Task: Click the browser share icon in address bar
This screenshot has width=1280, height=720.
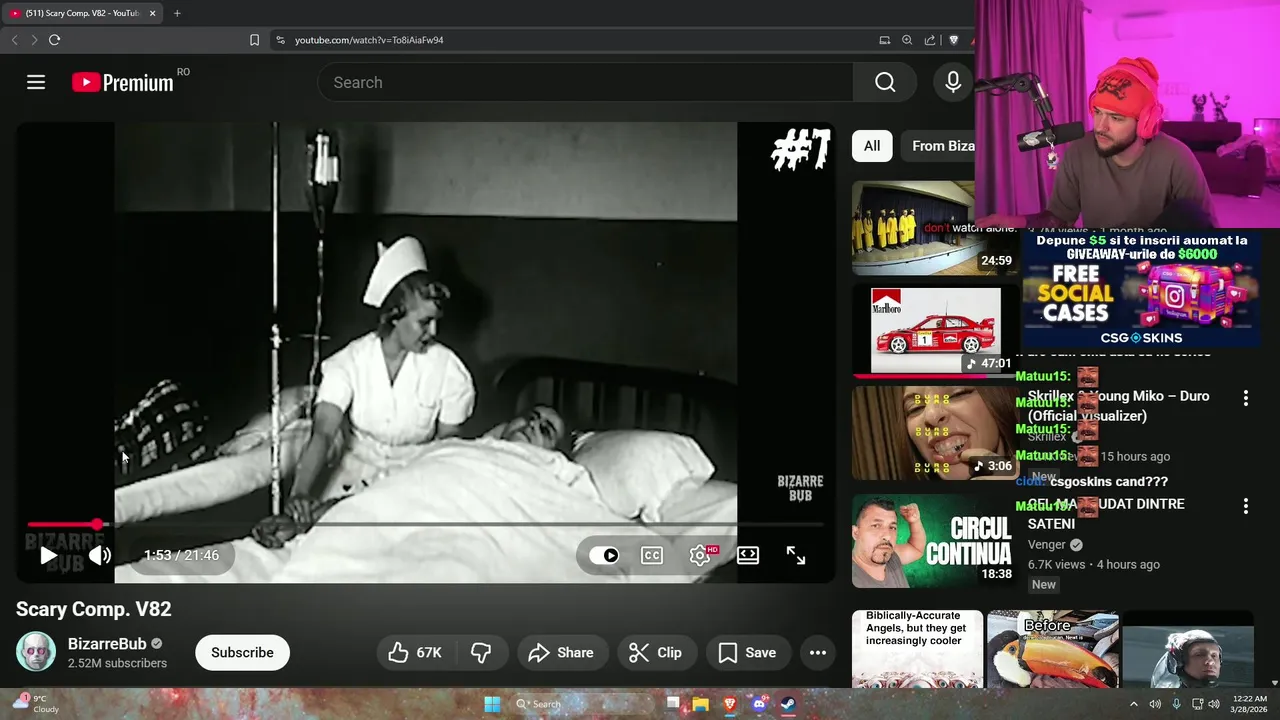Action: pos(930,40)
